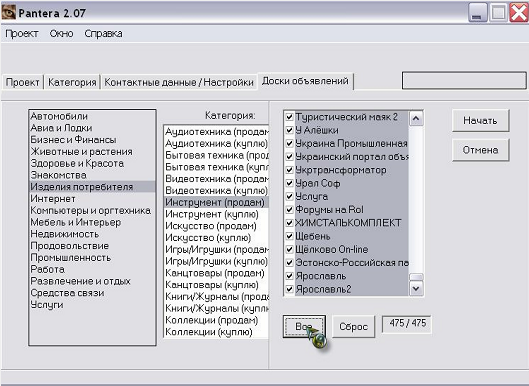The width and height of the screenshot is (529, 386).
Task: Select Инструмент (продам) category
Action: click(x=216, y=202)
